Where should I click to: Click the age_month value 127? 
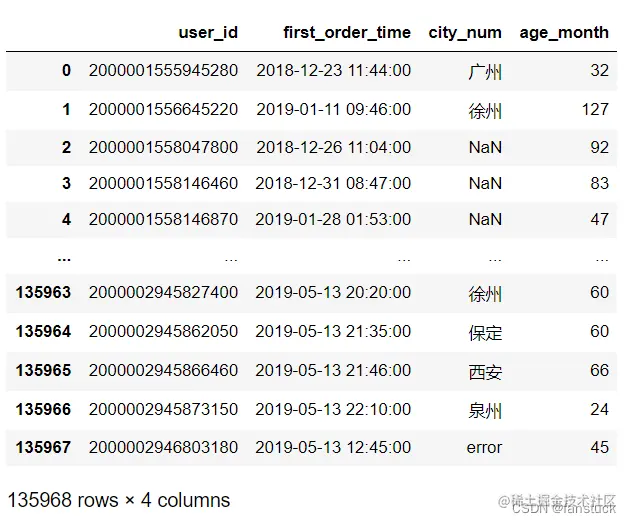(595, 109)
